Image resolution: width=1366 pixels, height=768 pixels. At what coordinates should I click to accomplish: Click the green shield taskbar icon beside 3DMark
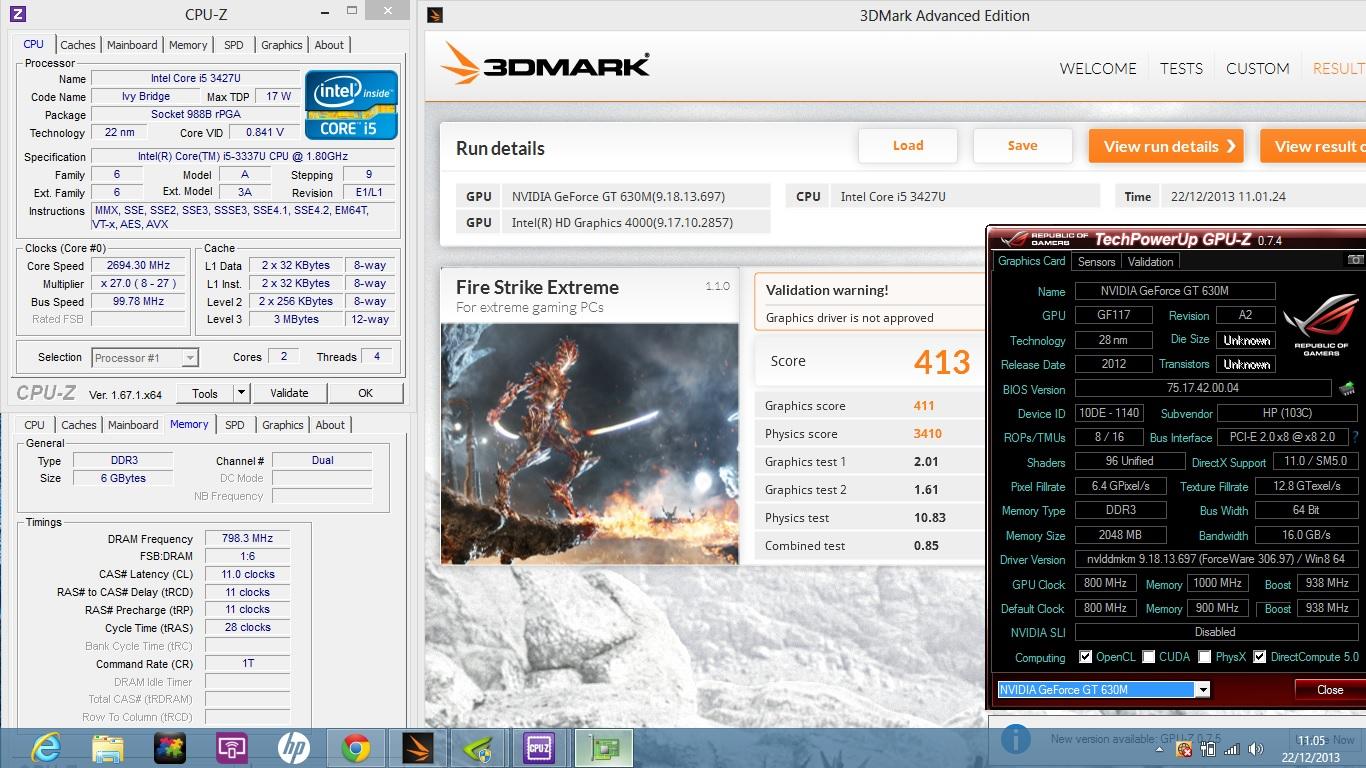click(477, 748)
